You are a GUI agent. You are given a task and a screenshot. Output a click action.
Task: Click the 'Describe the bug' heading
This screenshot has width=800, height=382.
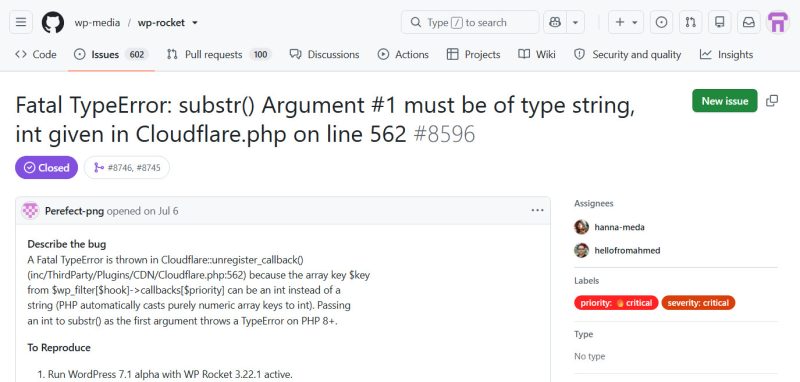coord(67,244)
